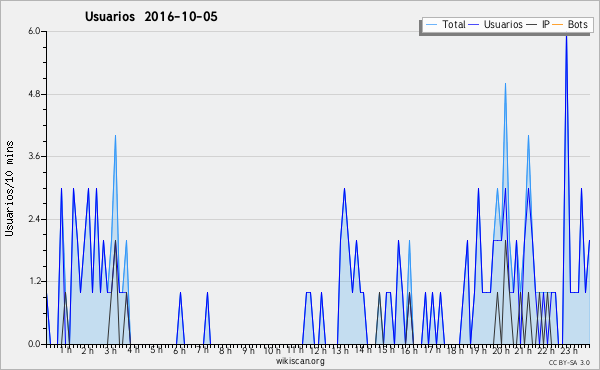600x370 pixels.
Task: Select the 'Bots' legend label
Action: pos(577,24)
